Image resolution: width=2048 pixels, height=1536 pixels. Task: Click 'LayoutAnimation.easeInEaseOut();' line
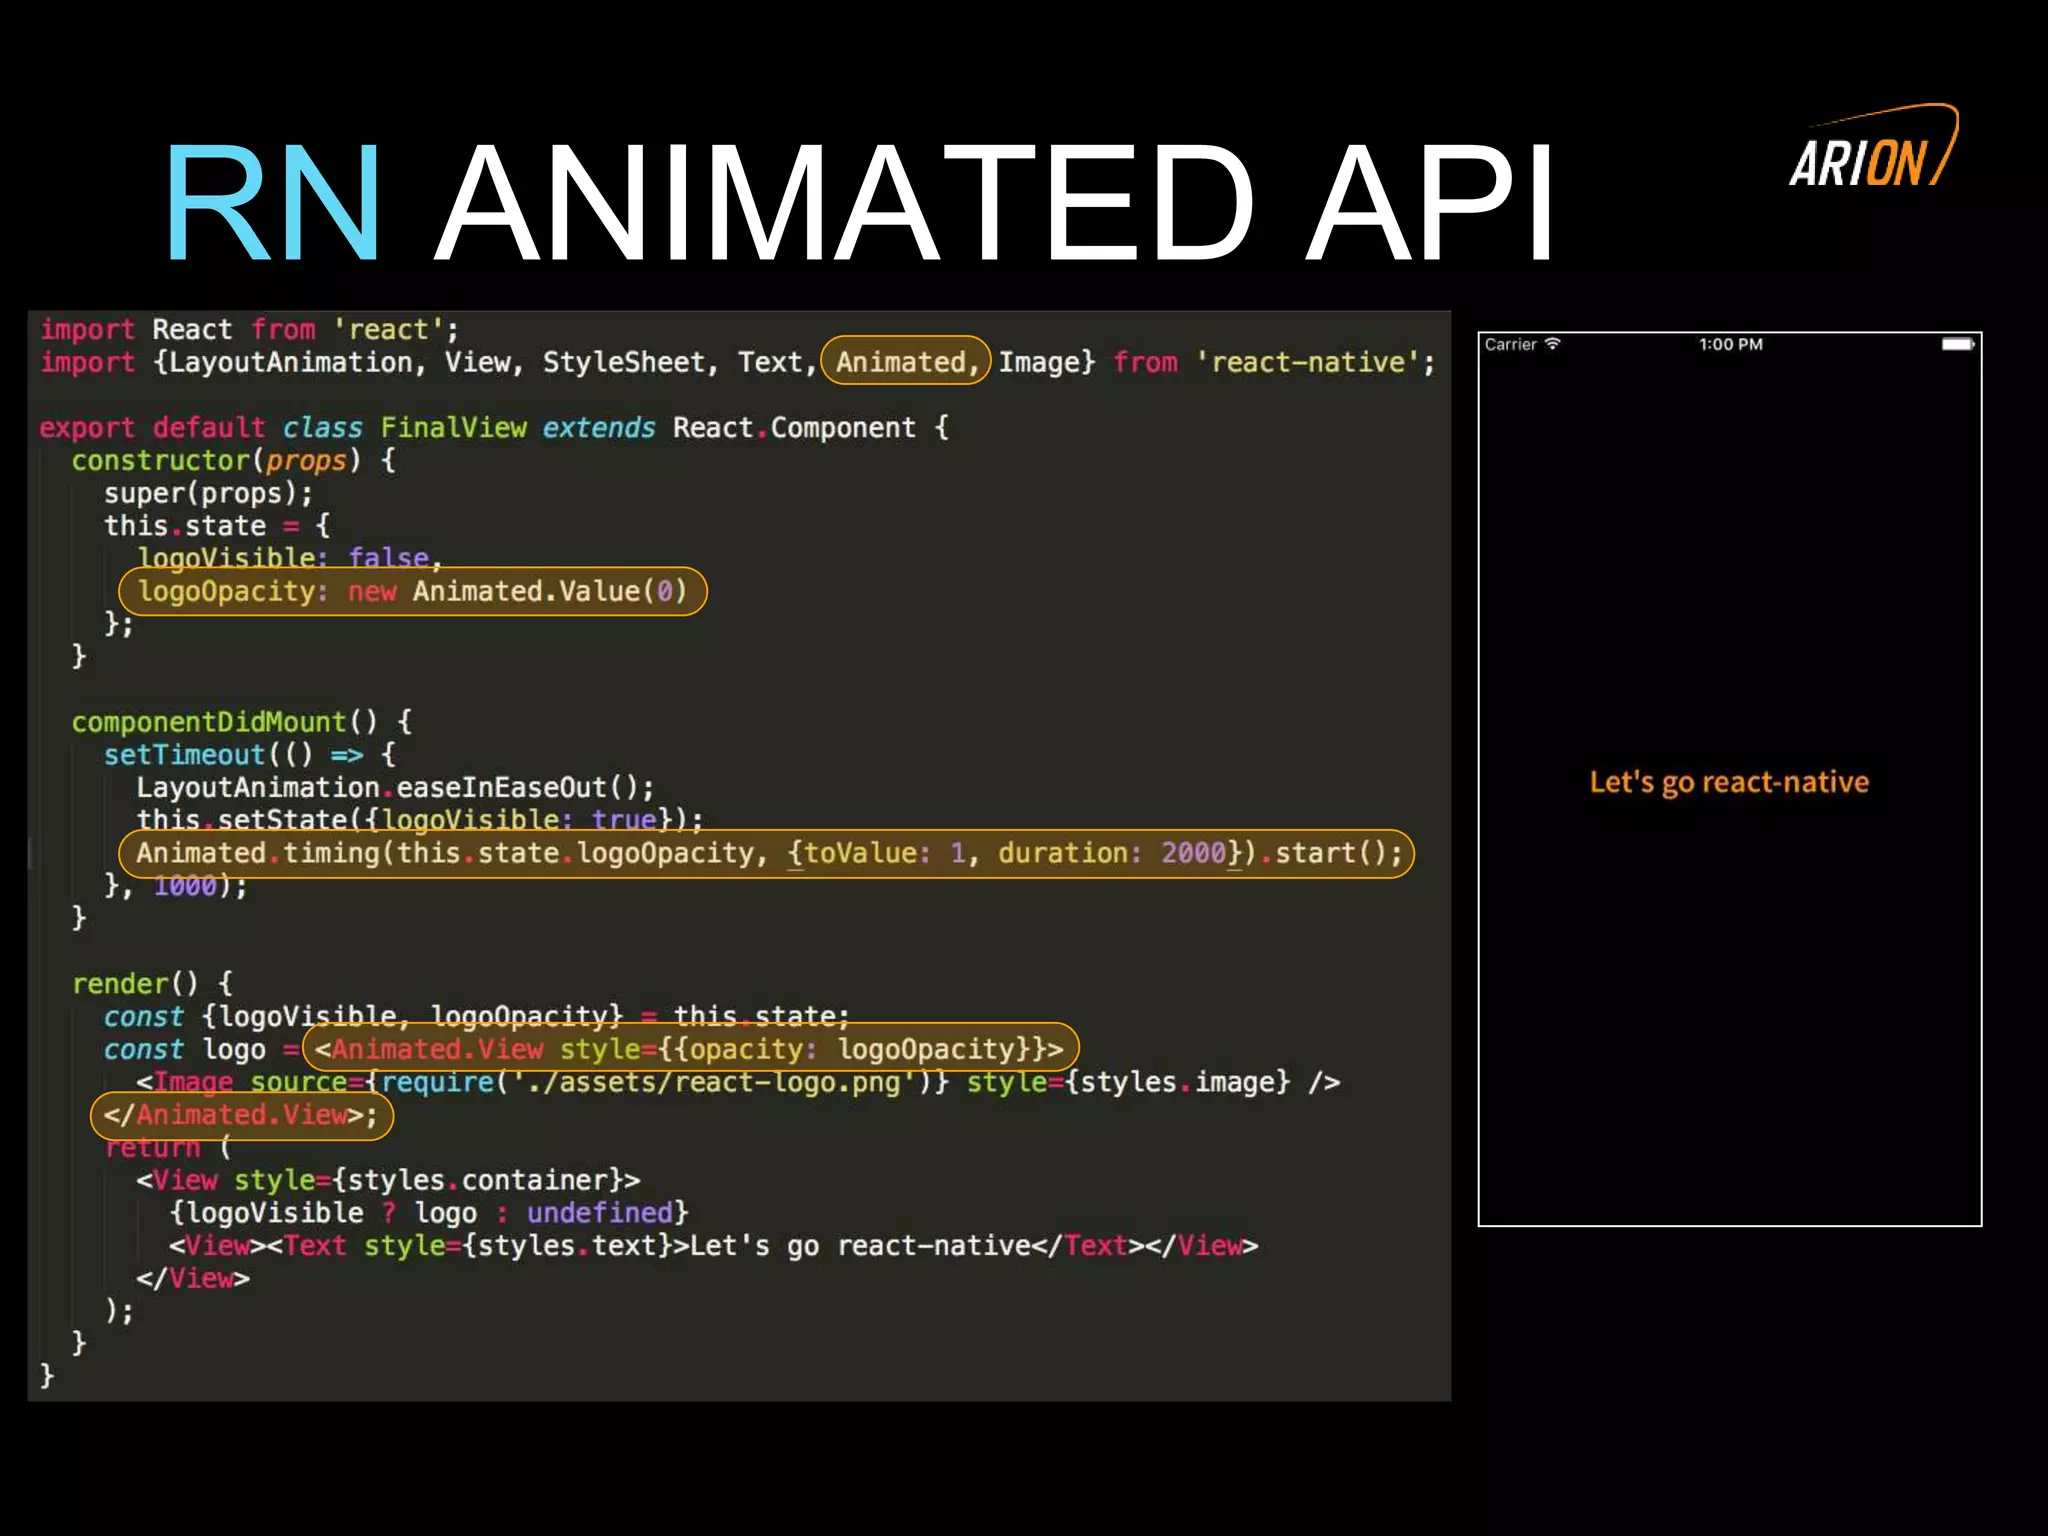point(395,788)
